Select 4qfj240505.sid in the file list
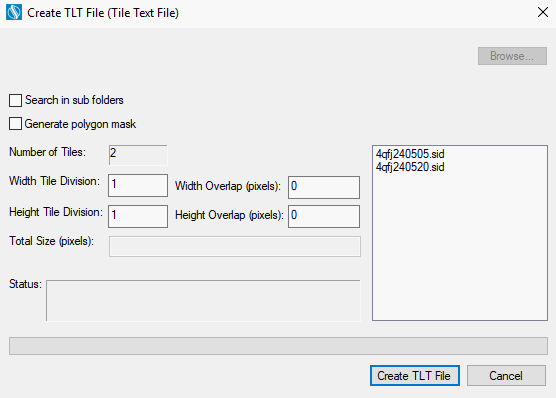556x398 pixels. tap(410, 154)
